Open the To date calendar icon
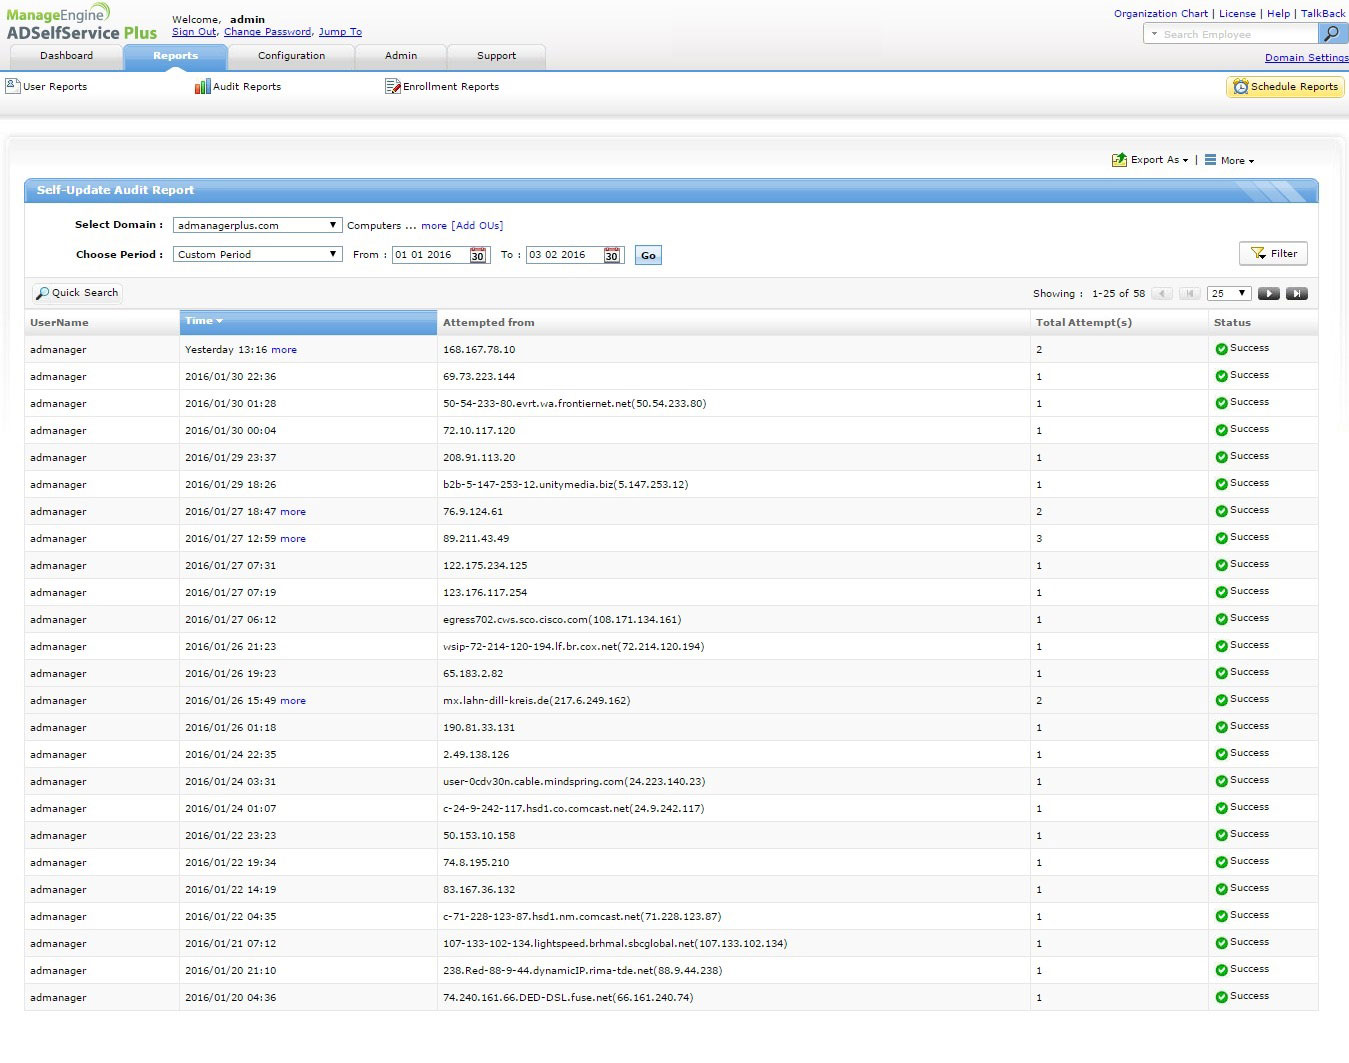1349x1063 pixels. point(611,256)
